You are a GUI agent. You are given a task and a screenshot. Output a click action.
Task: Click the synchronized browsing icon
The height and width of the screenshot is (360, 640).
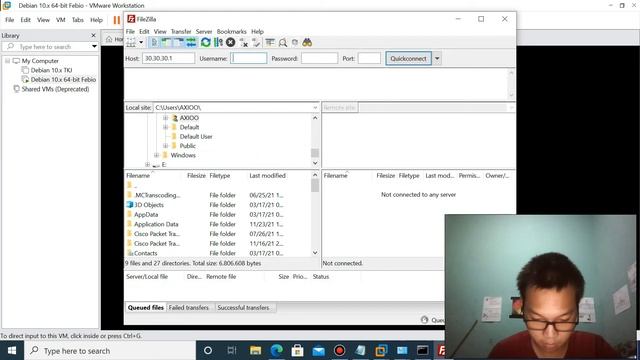pyautogui.click(x=295, y=42)
